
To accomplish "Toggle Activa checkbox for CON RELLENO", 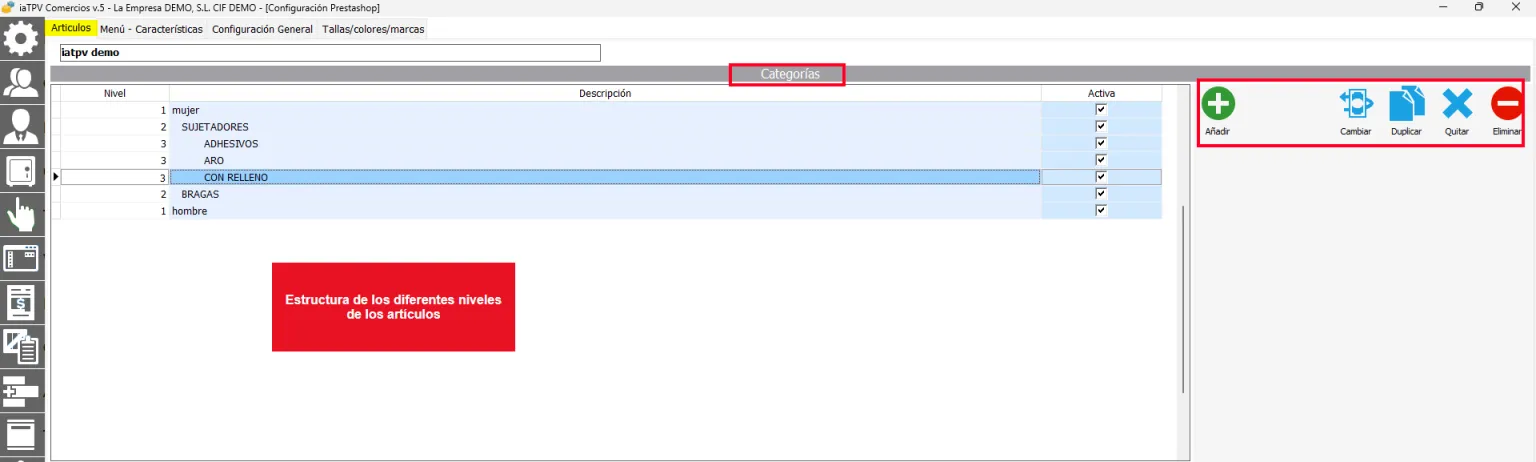I will 1101,177.
